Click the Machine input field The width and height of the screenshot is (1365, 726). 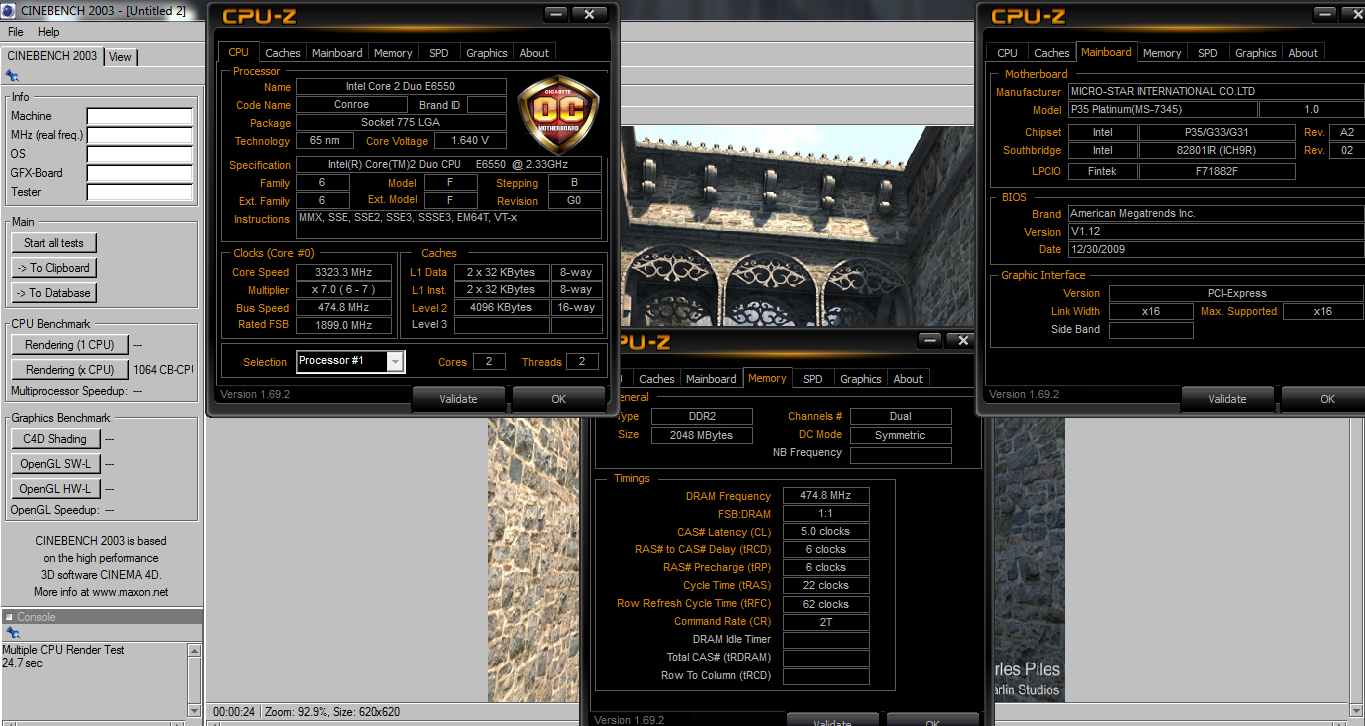click(x=139, y=116)
